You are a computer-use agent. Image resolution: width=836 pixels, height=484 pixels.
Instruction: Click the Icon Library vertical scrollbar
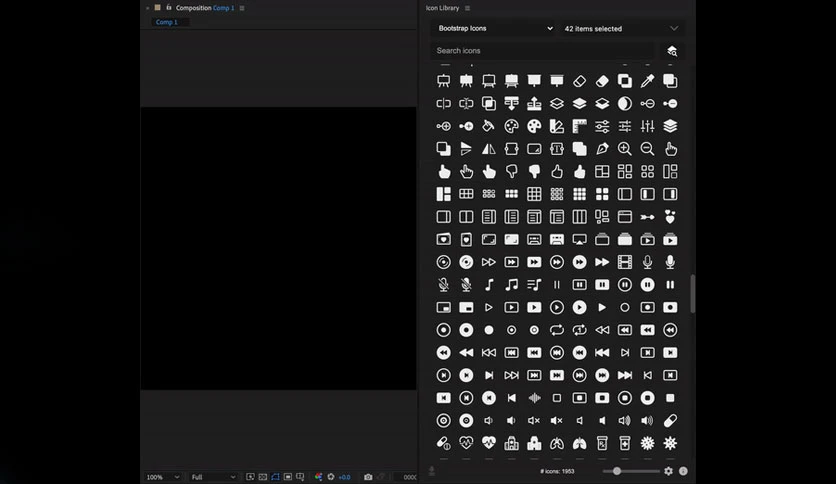pos(693,293)
